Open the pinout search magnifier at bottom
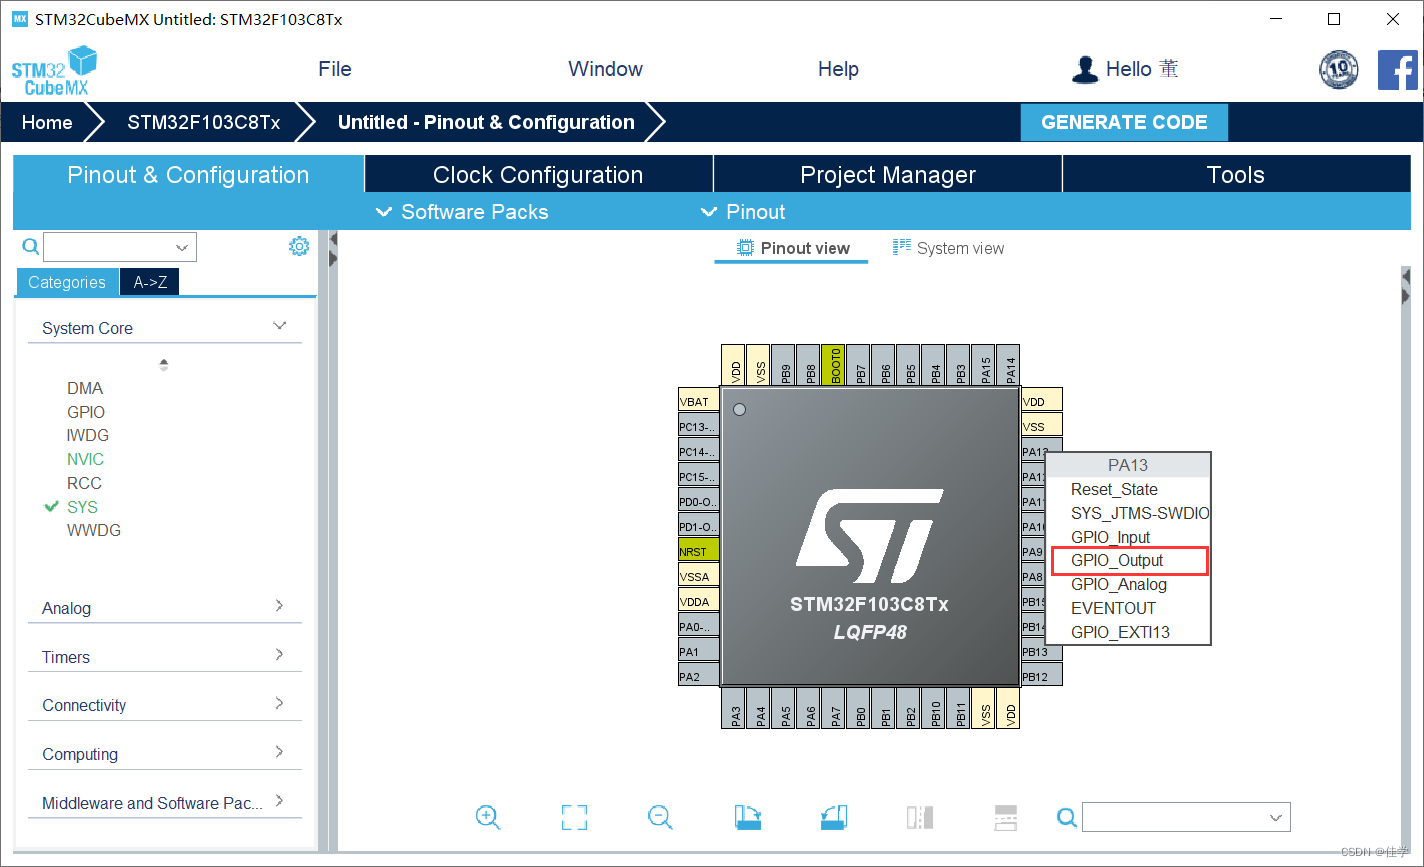 (1066, 817)
